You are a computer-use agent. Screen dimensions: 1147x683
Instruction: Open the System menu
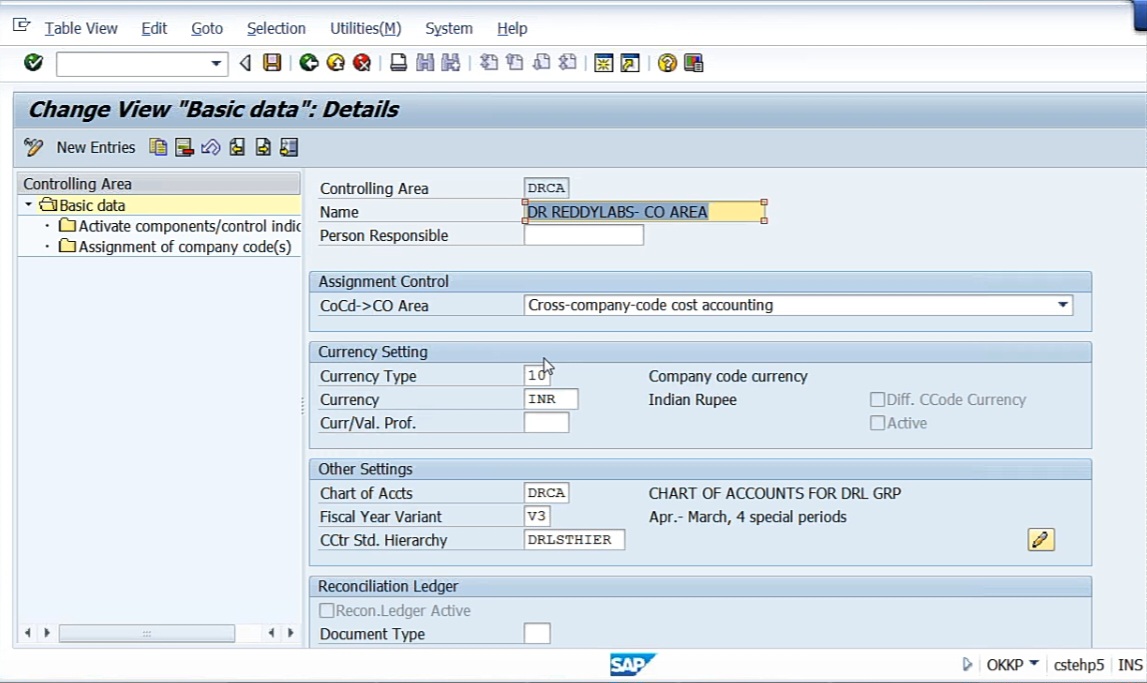(448, 29)
